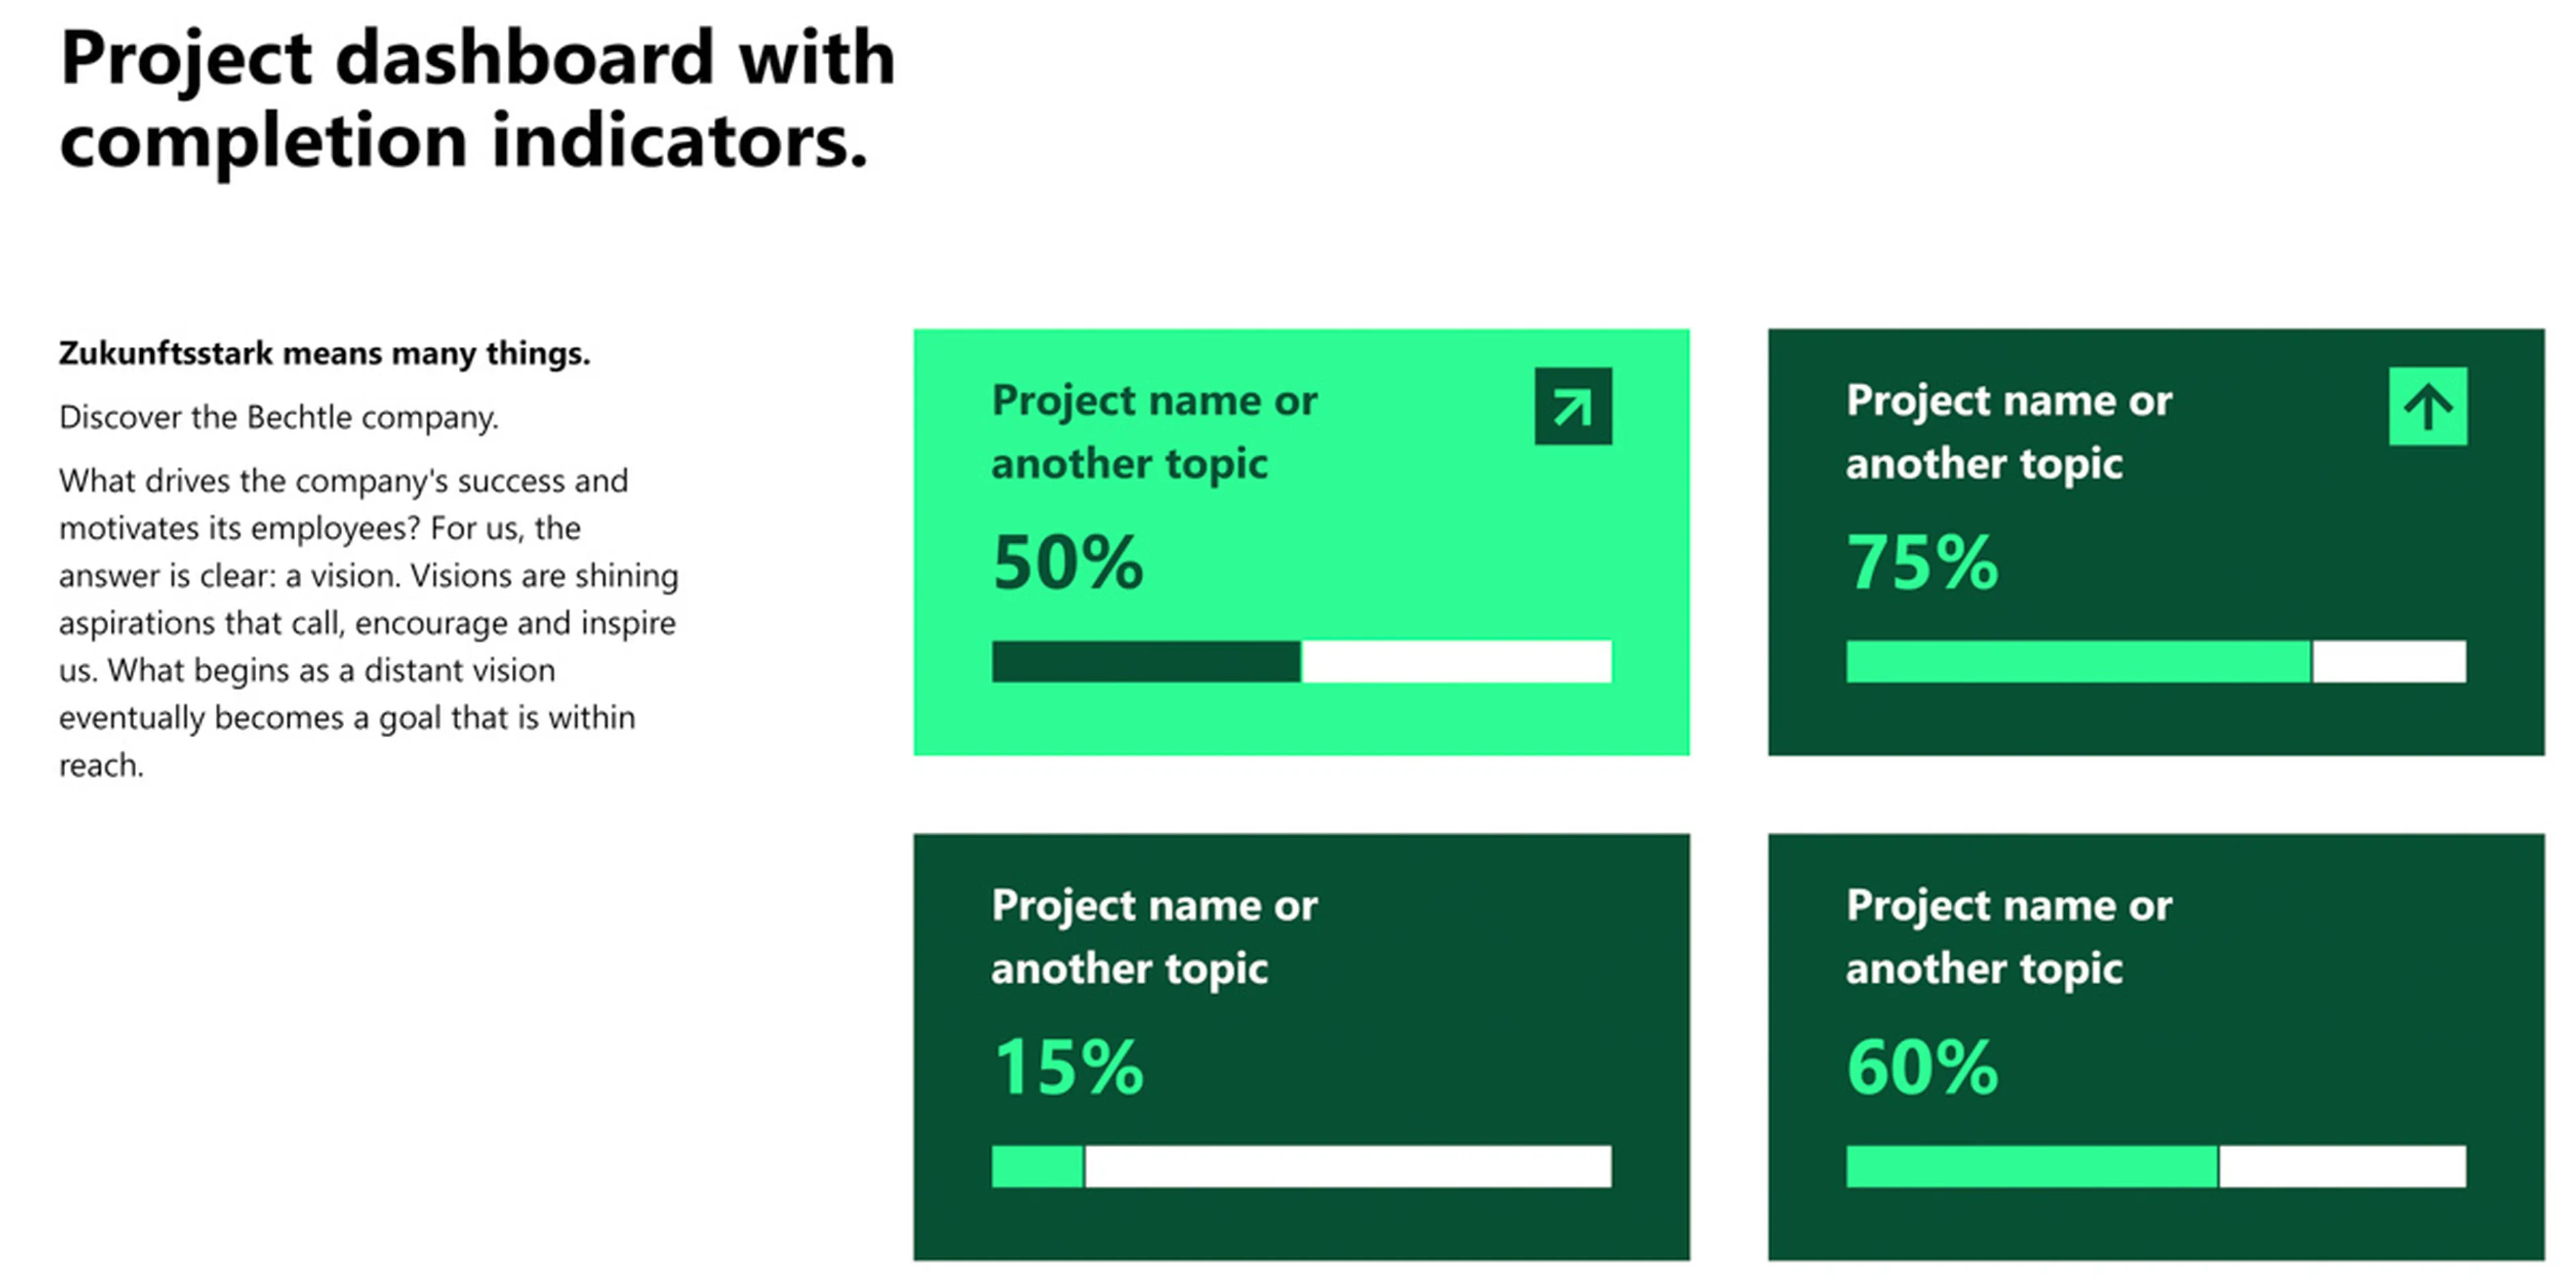Select the 15% completion figure
This screenshot has width=2576, height=1288.
1067,1067
